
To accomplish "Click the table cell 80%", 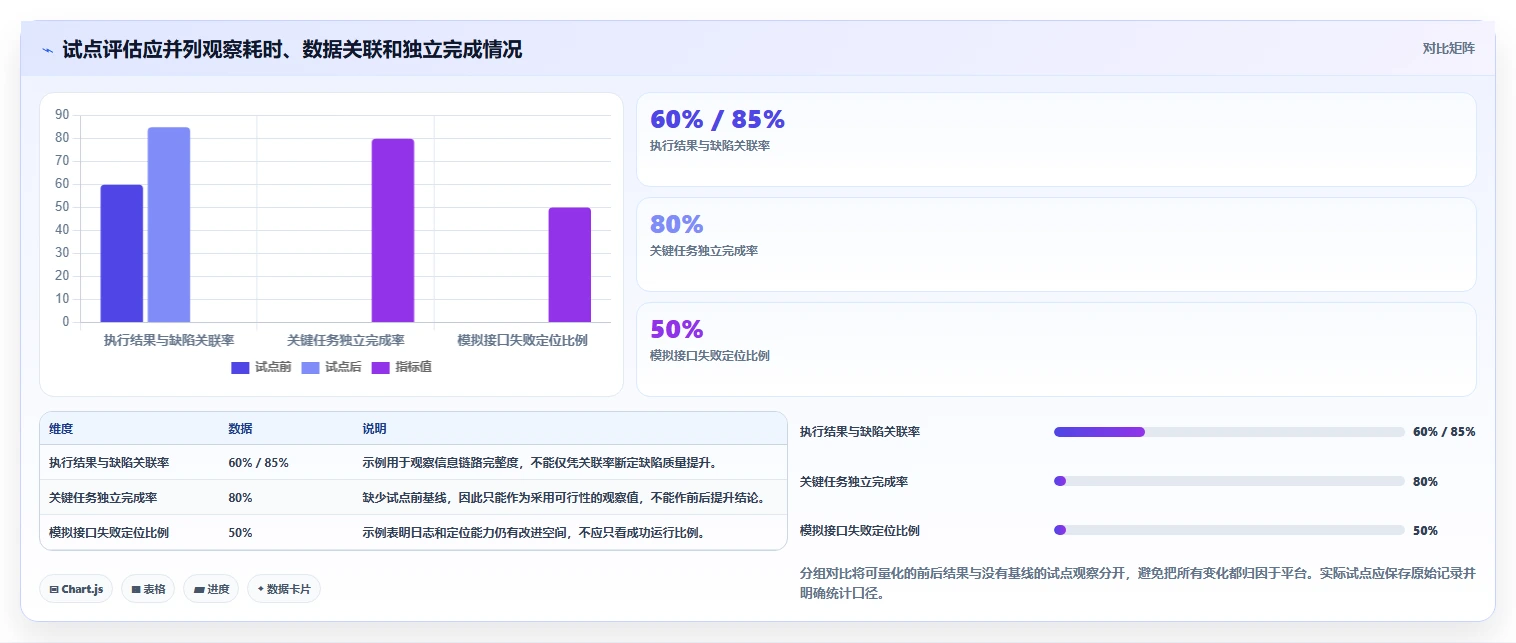I will [240, 497].
